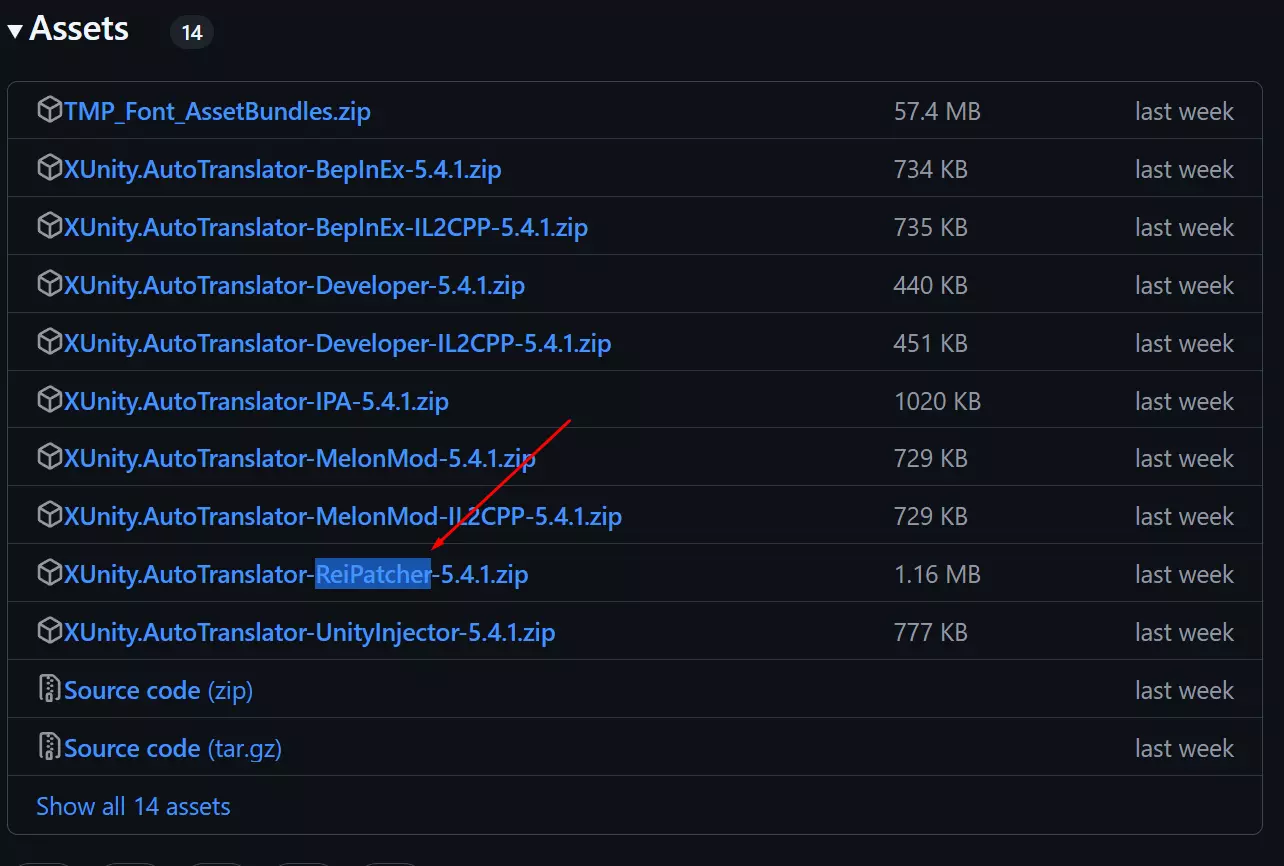Download XUnity.AutoTranslator-UnityInjector-5.4.1.zip
This screenshot has width=1284, height=866.
(309, 632)
